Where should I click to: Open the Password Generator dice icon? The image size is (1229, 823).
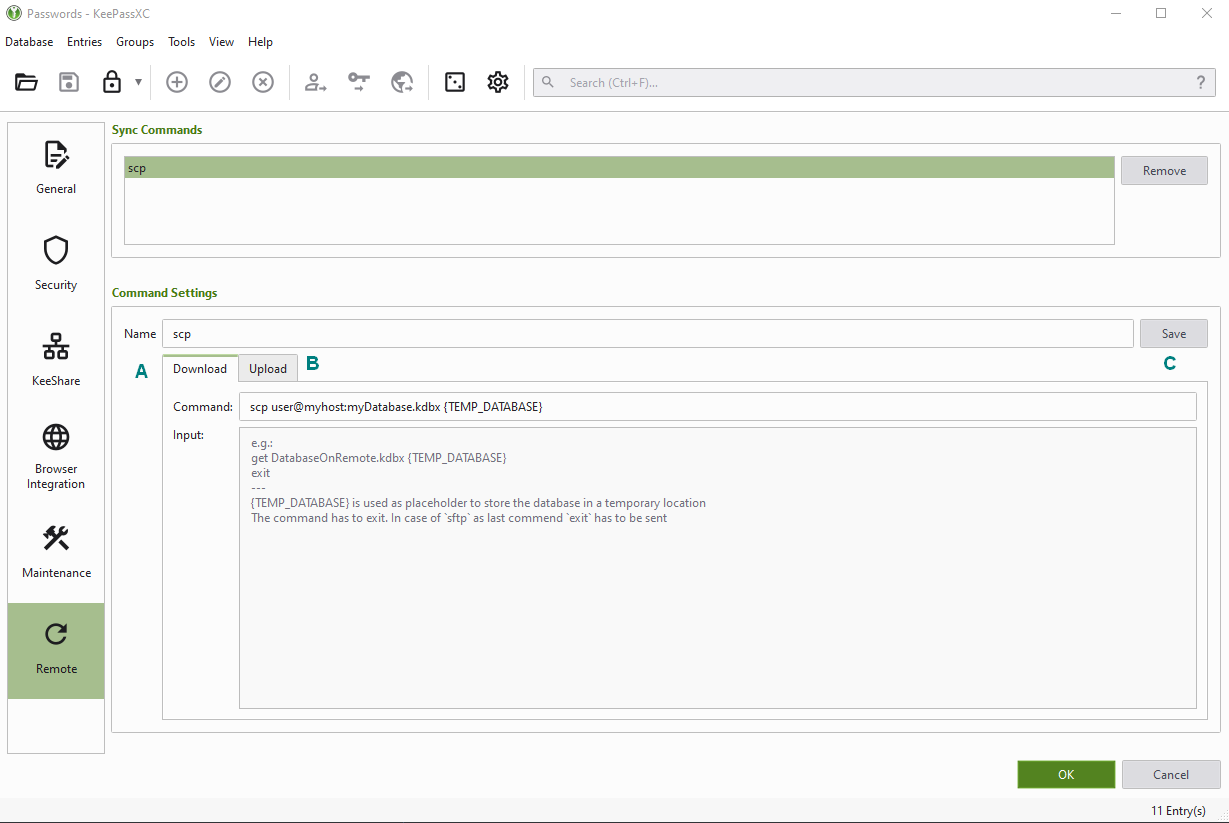[455, 83]
